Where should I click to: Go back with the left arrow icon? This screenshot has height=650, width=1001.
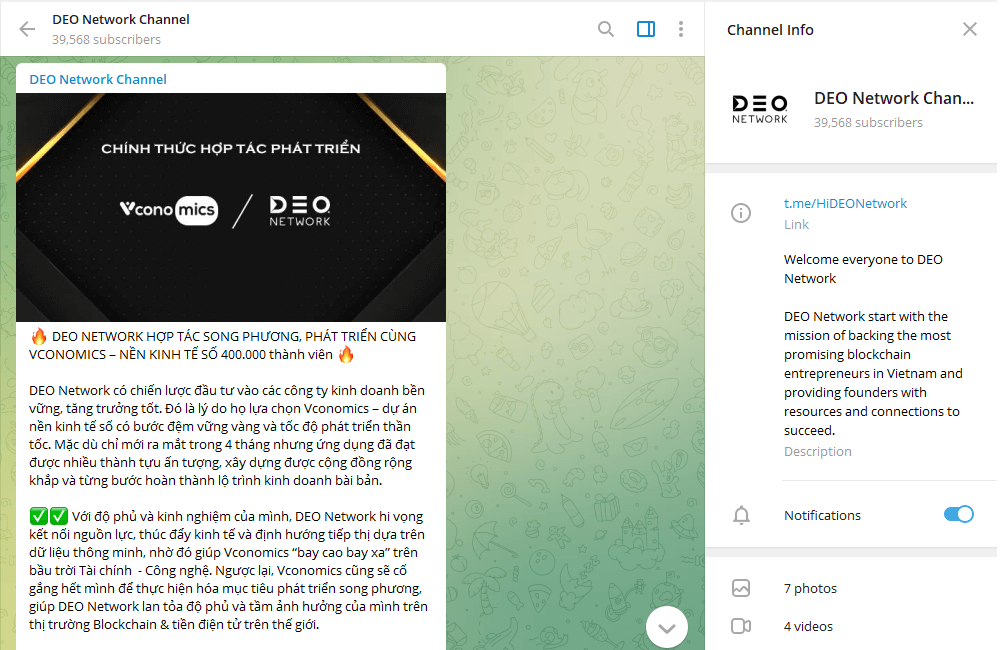27,29
